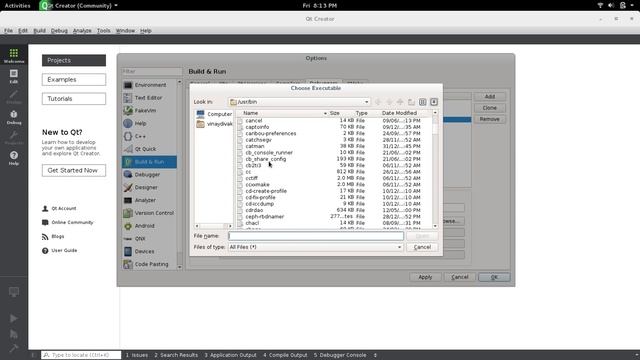This screenshot has height=360, width=640.
Task: Select Devices category in Options
Action: click(149, 251)
